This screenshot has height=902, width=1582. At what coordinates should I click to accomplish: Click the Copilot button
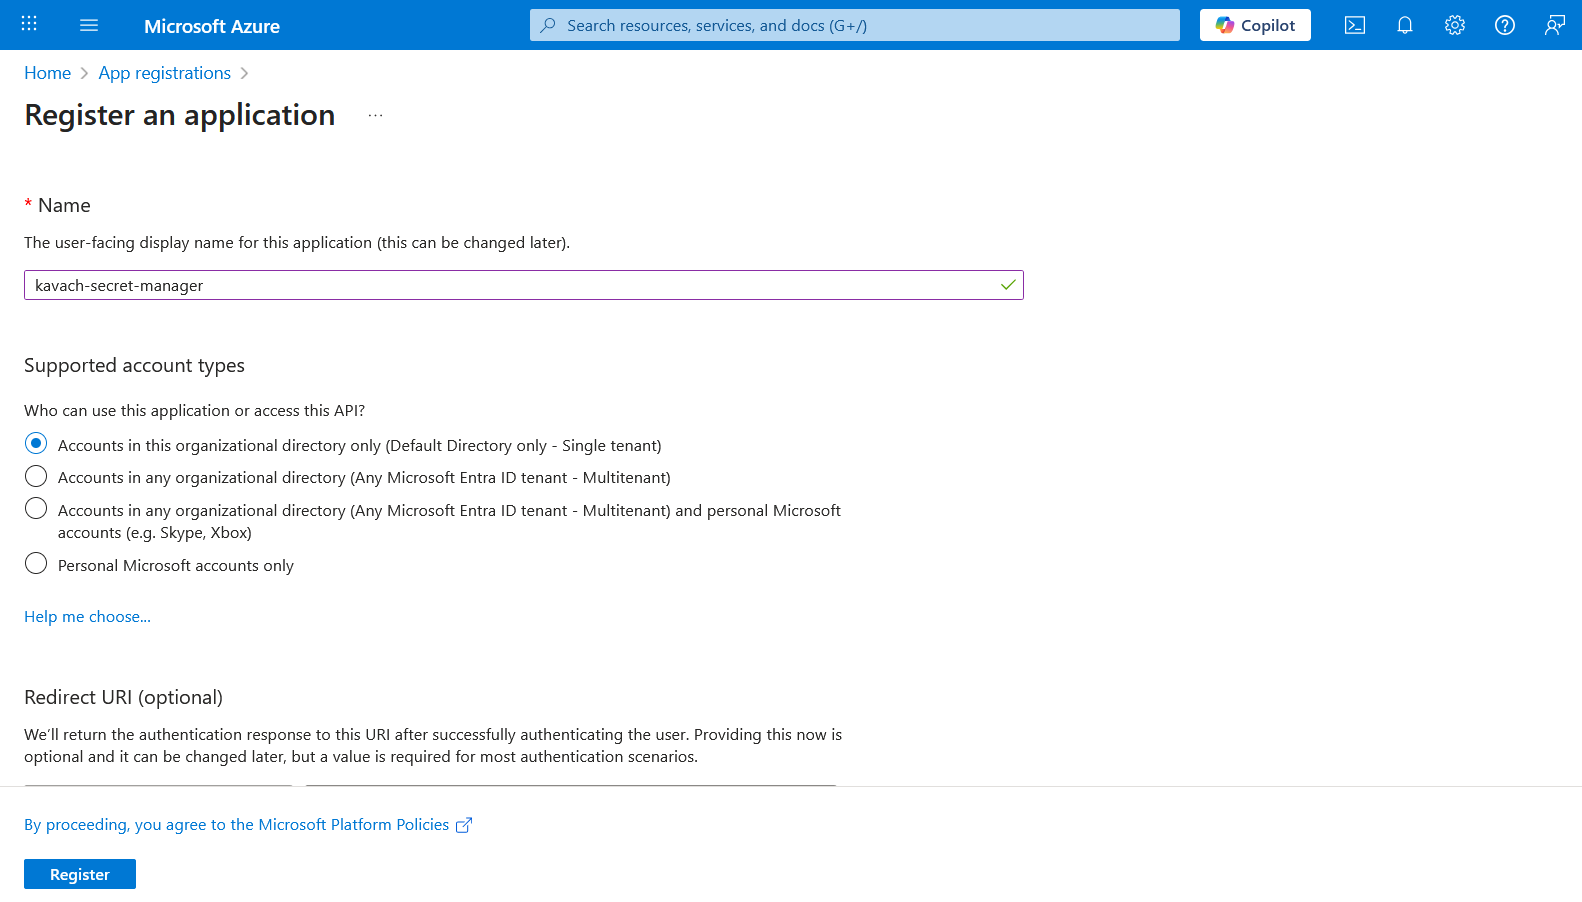[1255, 25]
